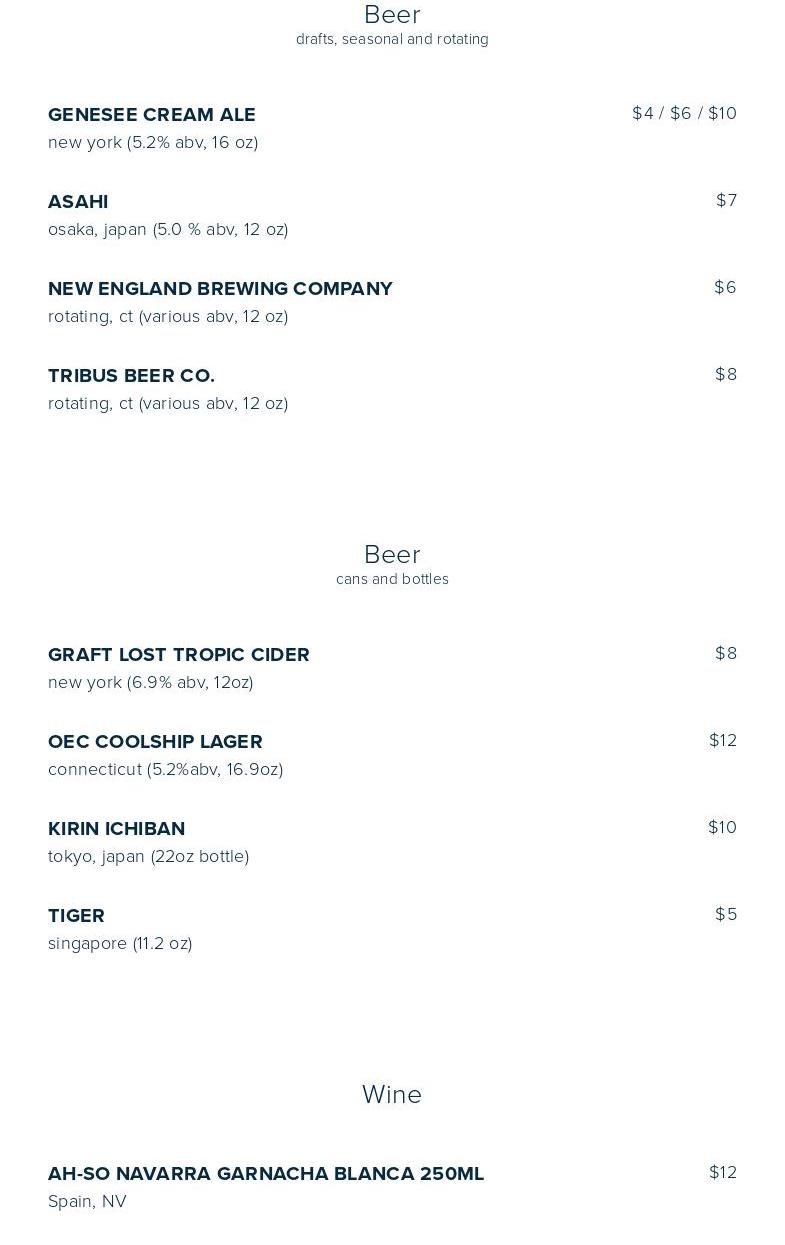The image size is (785, 1245).
Task: Click the $5 price next to Tiger
Action: click(x=726, y=915)
